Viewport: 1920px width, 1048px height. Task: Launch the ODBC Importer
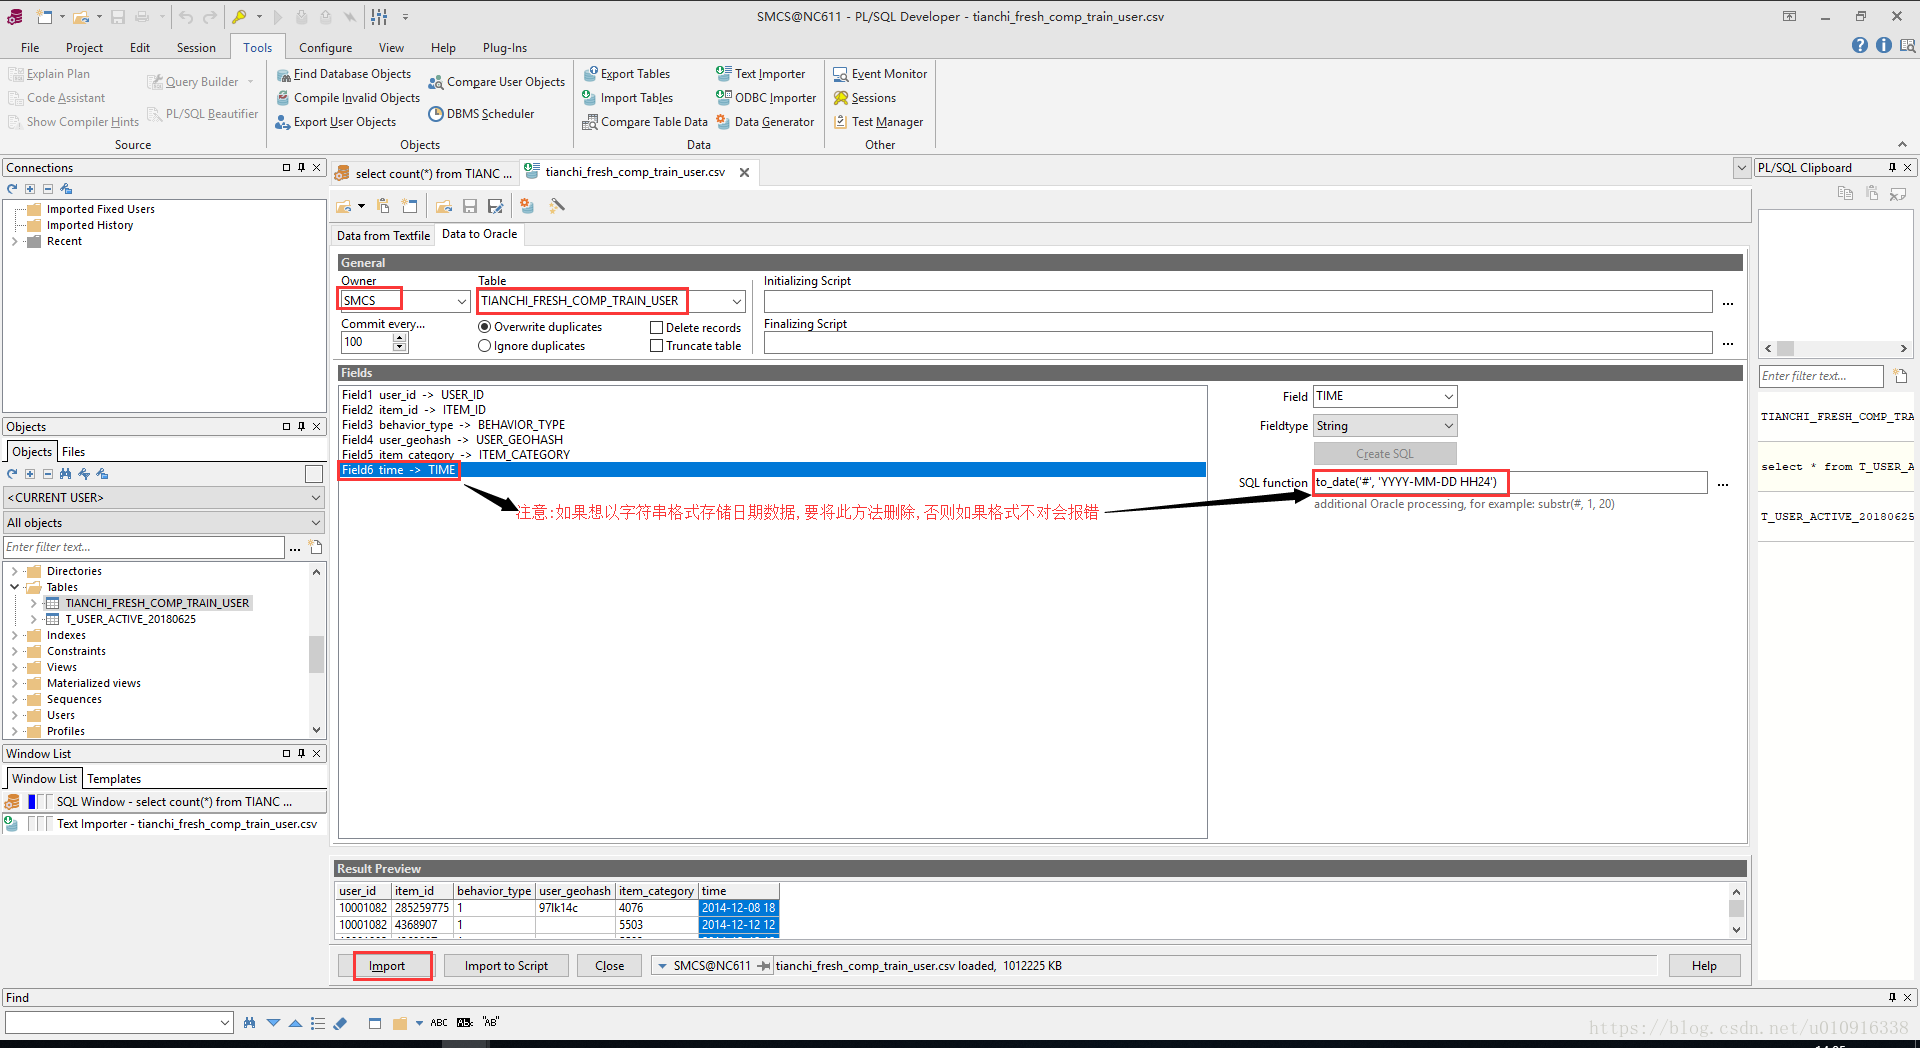click(766, 98)
